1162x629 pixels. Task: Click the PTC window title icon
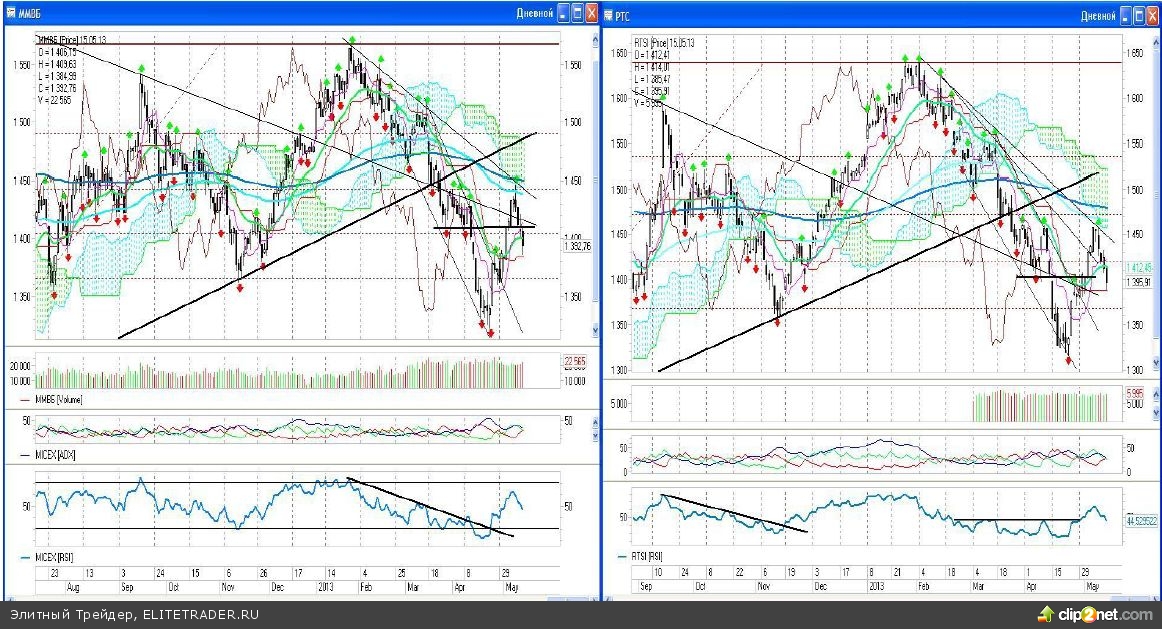coord(608,16)
